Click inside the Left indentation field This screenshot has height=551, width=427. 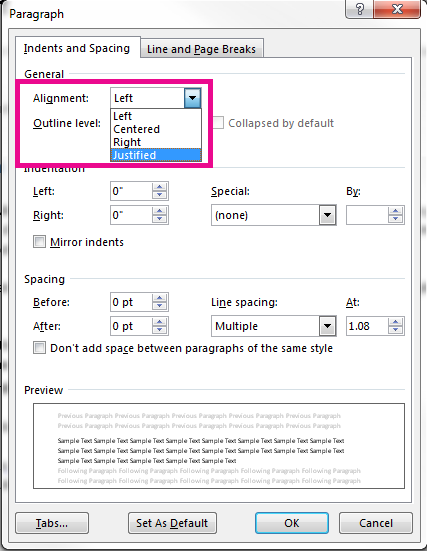pos(131,191)
